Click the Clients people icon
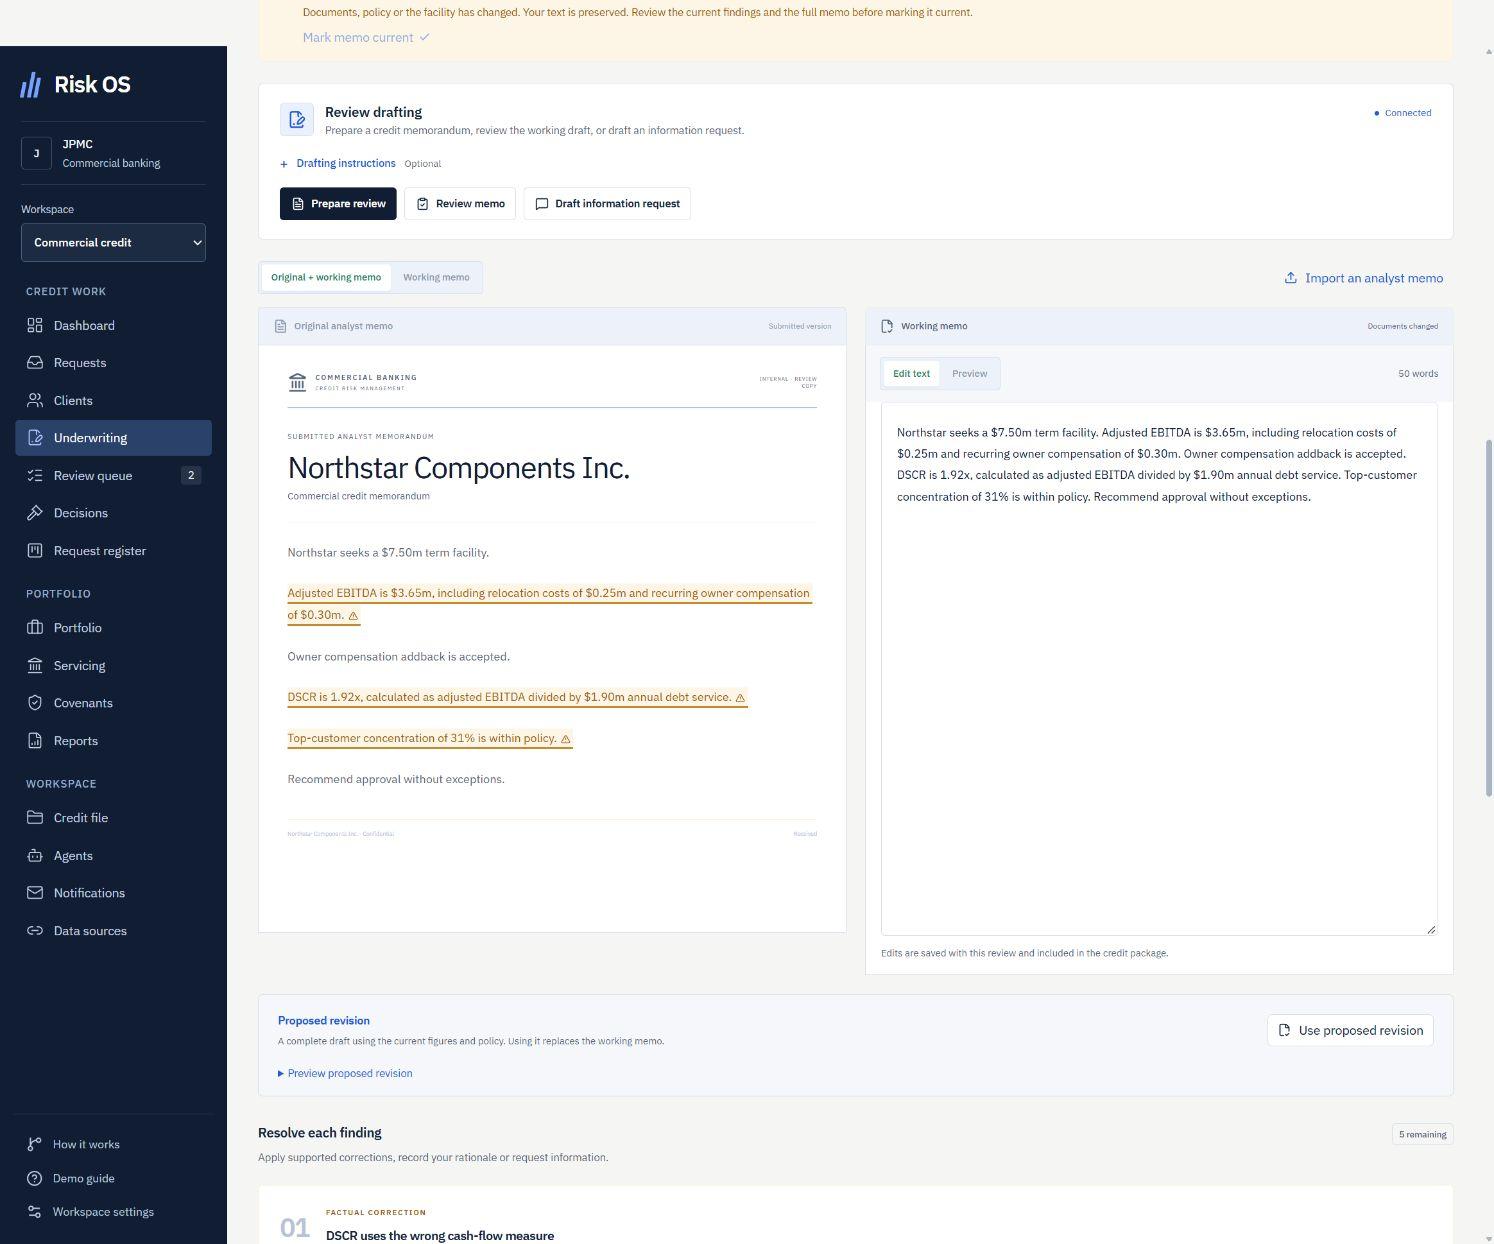 coord(35,401)
